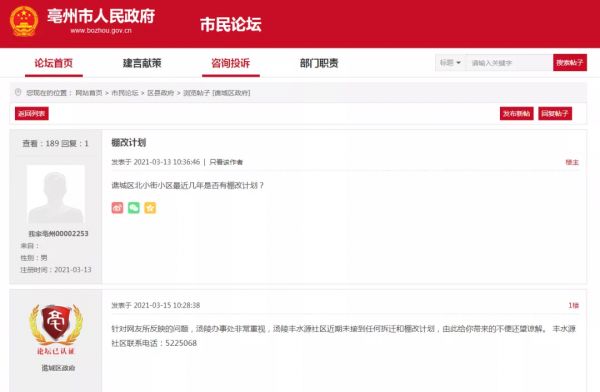Click the 市民论坛 header title
Image resolution: width=600 pixels, height=392 pixels.
pos(231,24)
